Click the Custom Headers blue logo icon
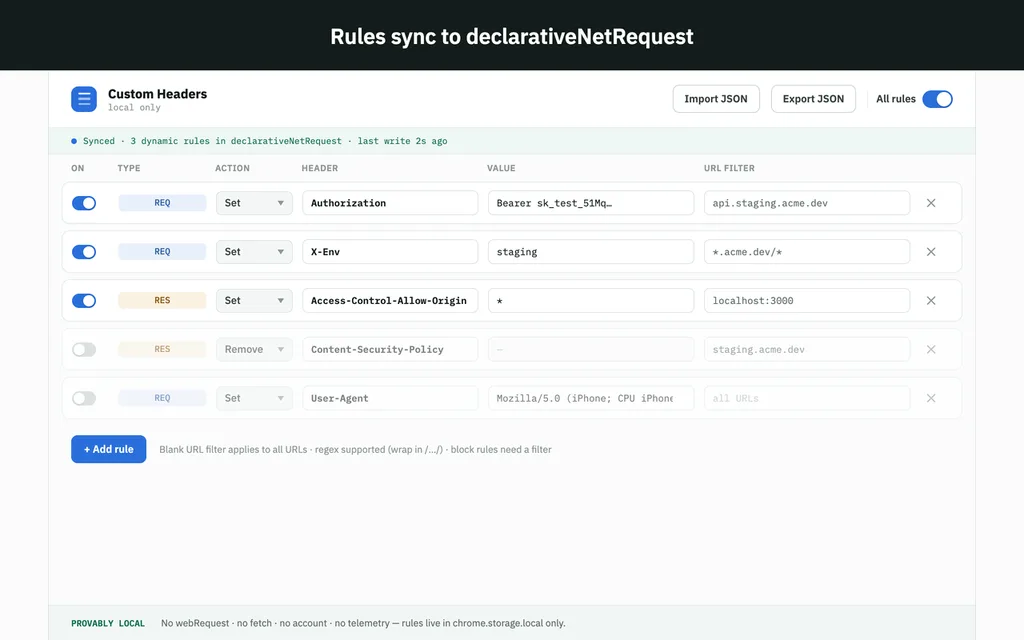The width and height of the screenshot is (1024, 640). pos(84,99)
